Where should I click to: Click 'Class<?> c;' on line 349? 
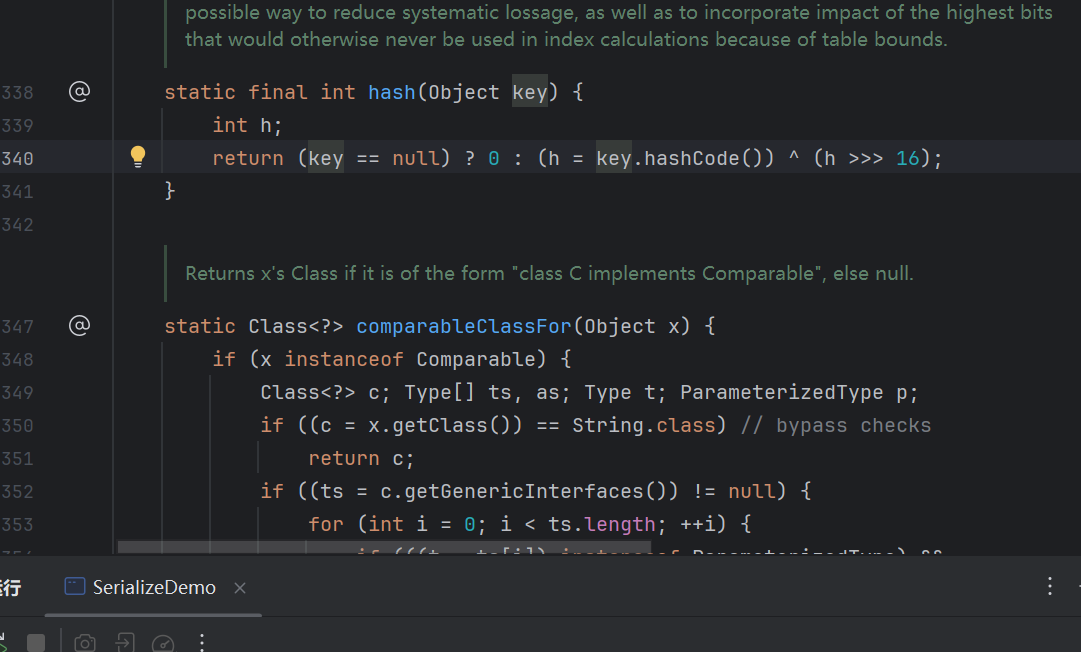325,392
